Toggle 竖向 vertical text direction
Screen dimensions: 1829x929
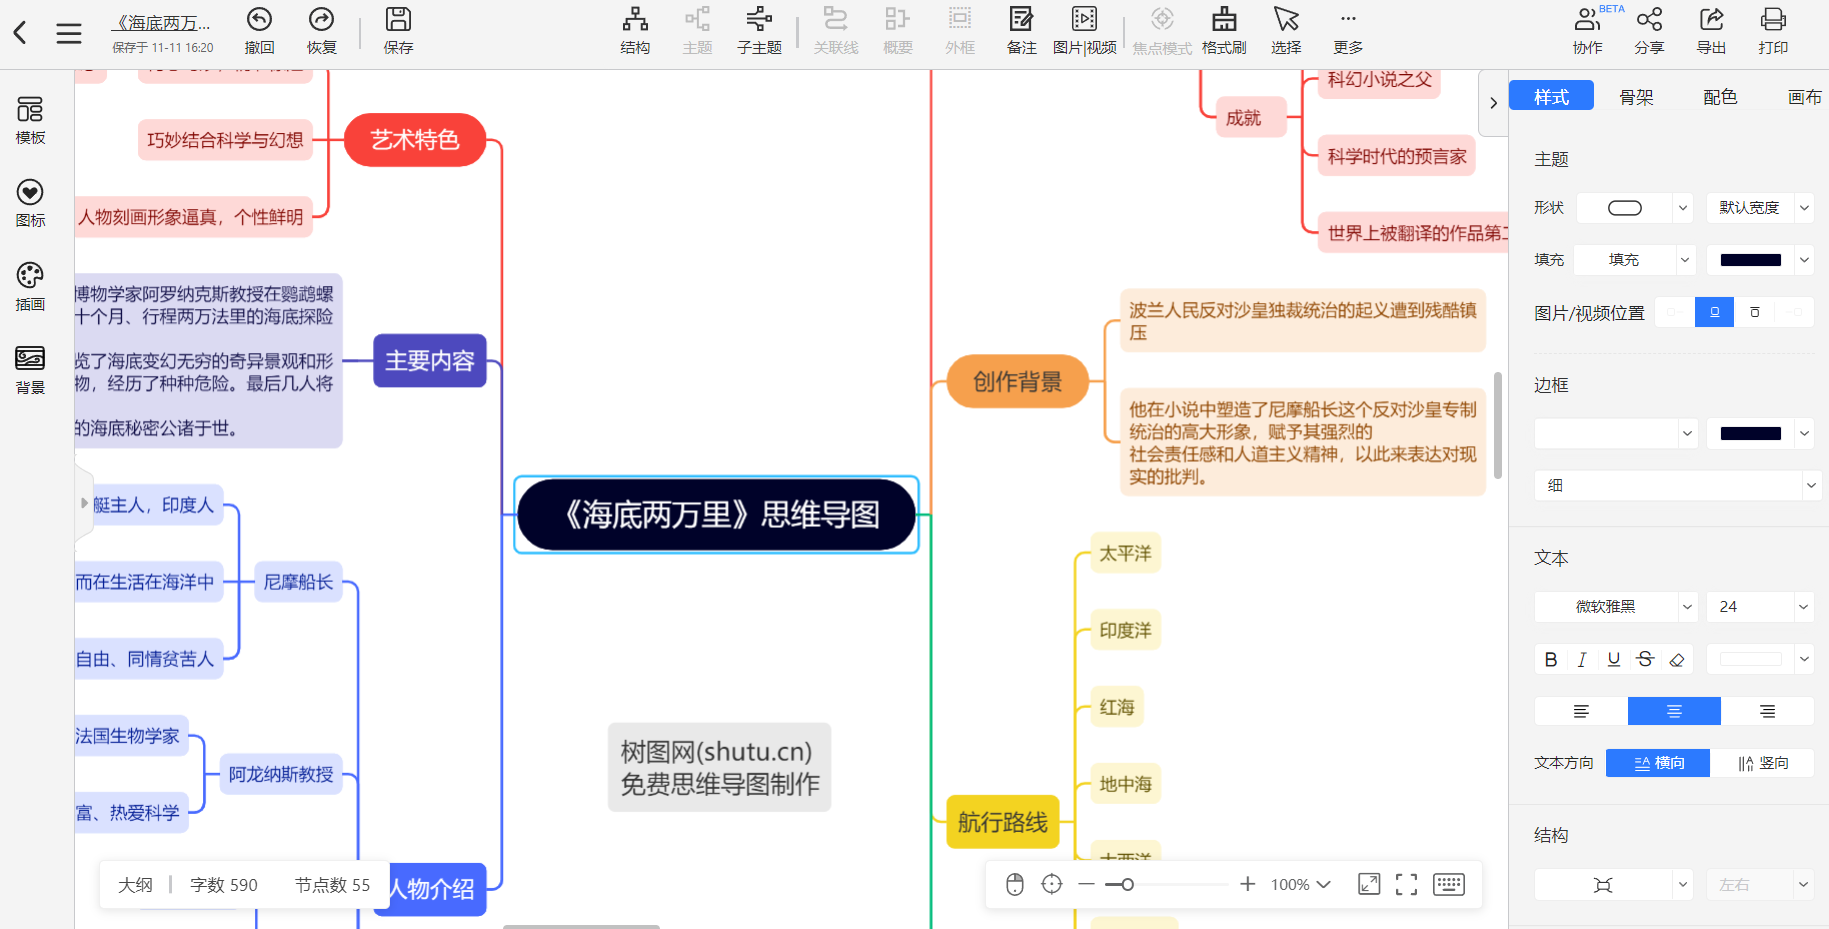coord(1763,762)
